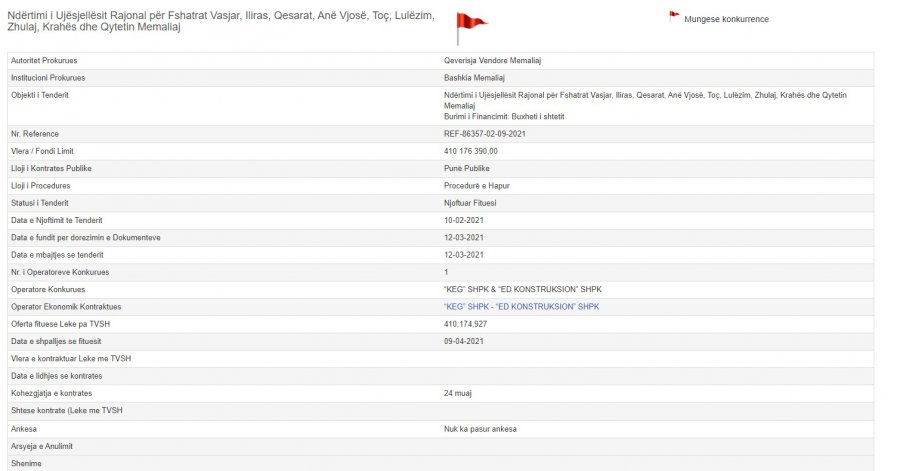The height and width of the screenshot is (471, 900).
Task: Select the Objekti i Tenderit label
Action: 40,95
